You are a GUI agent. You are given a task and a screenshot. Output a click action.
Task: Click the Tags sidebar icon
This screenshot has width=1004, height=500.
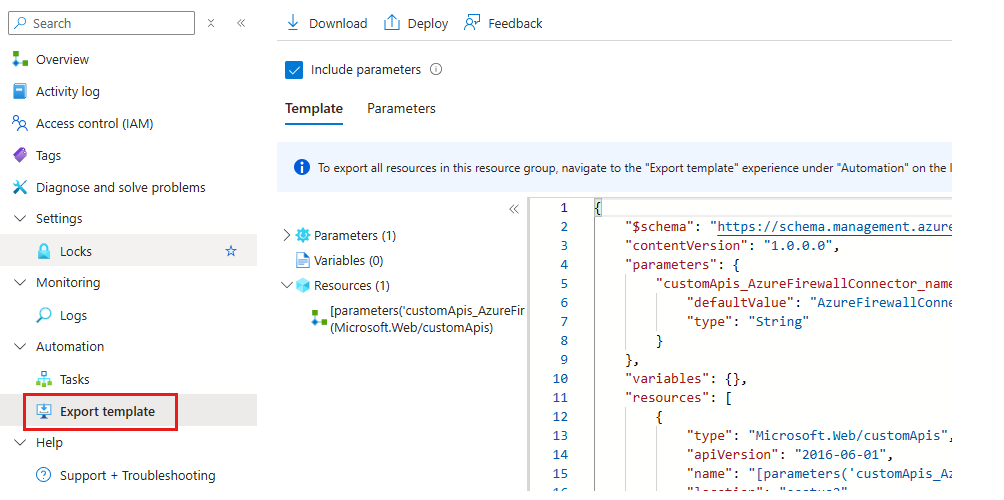point(20,156)
